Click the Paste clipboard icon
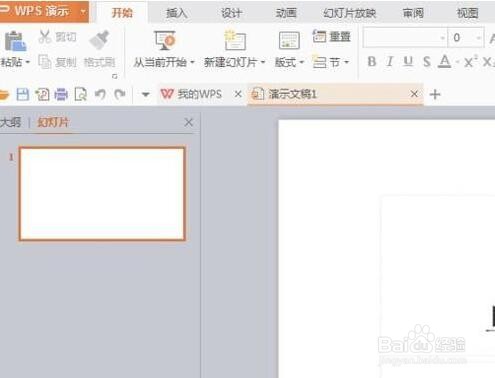The height and width of the screenshot is (378, 495). click(15, 42)
